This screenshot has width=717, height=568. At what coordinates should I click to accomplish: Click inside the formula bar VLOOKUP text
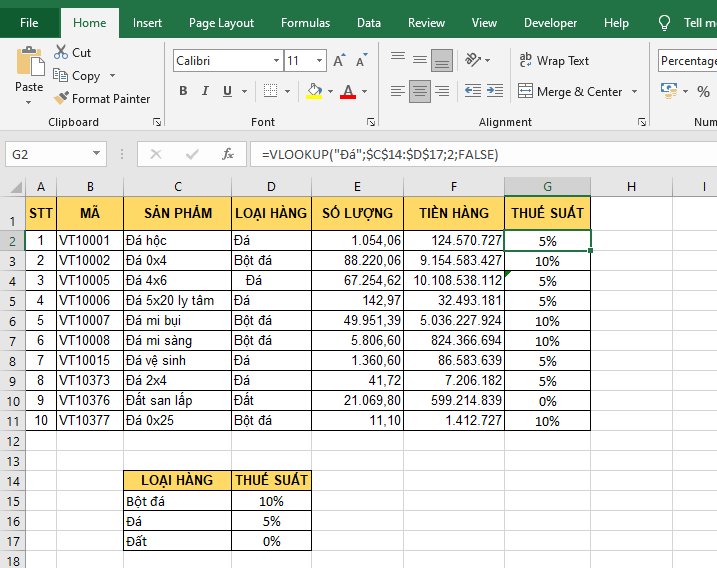tap(380, 154)
